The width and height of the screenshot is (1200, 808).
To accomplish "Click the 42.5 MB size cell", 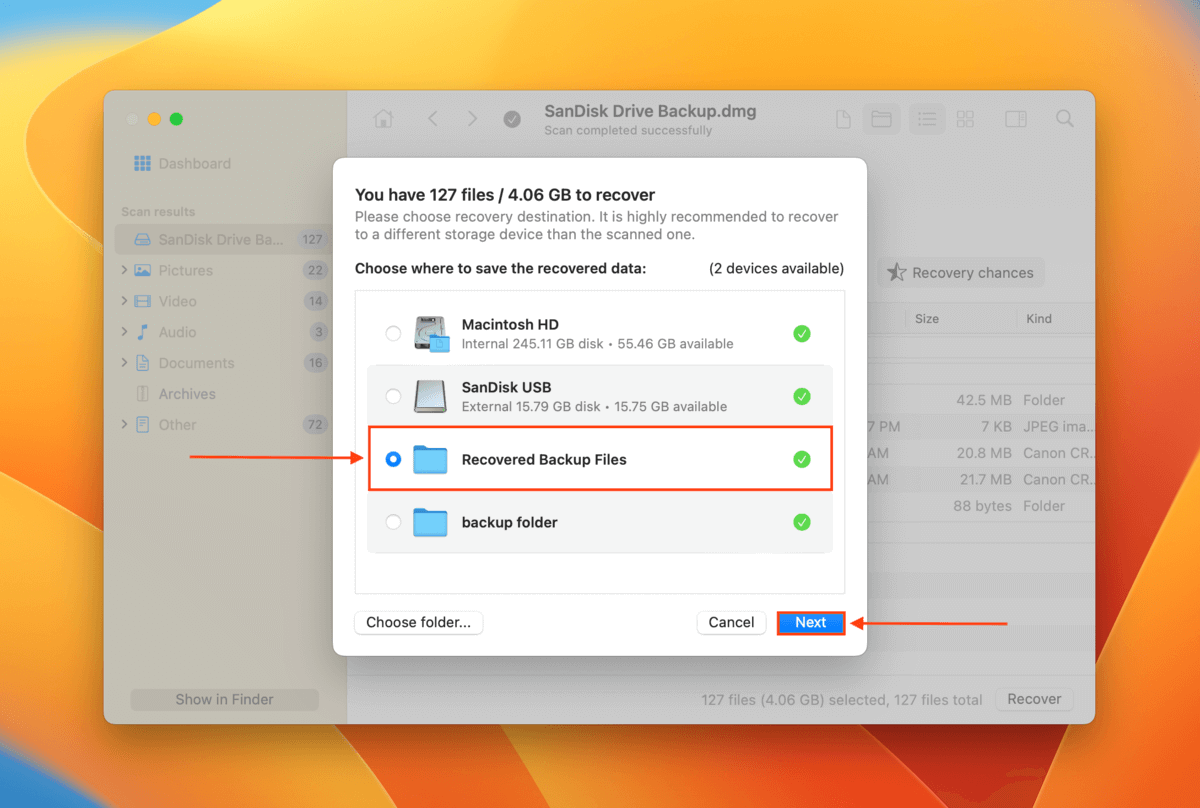I will [983, 400].
